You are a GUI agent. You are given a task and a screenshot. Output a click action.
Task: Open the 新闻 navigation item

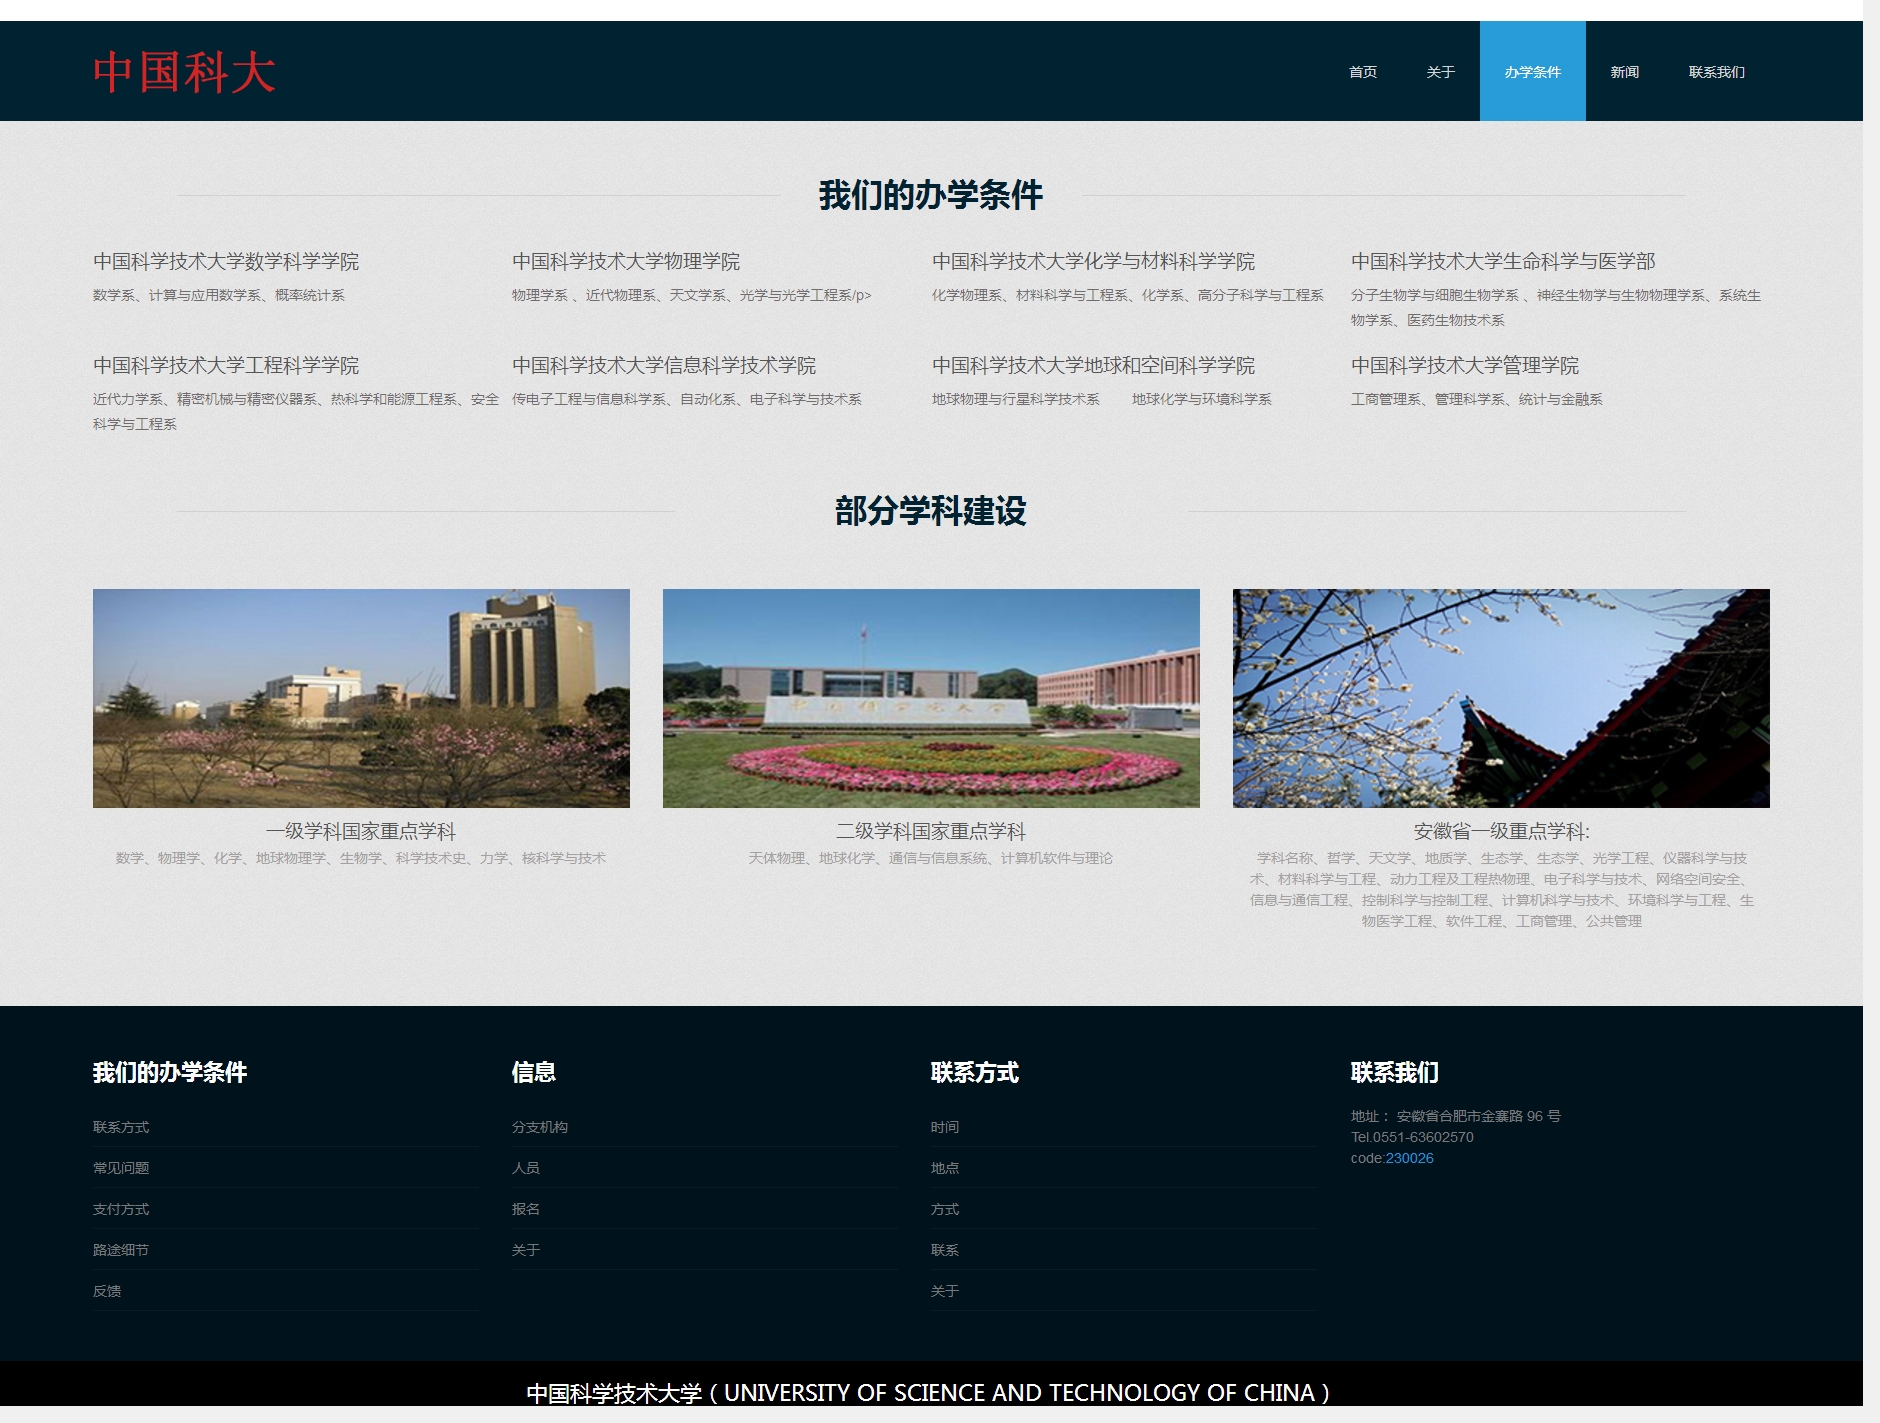tap(1624, 72)
